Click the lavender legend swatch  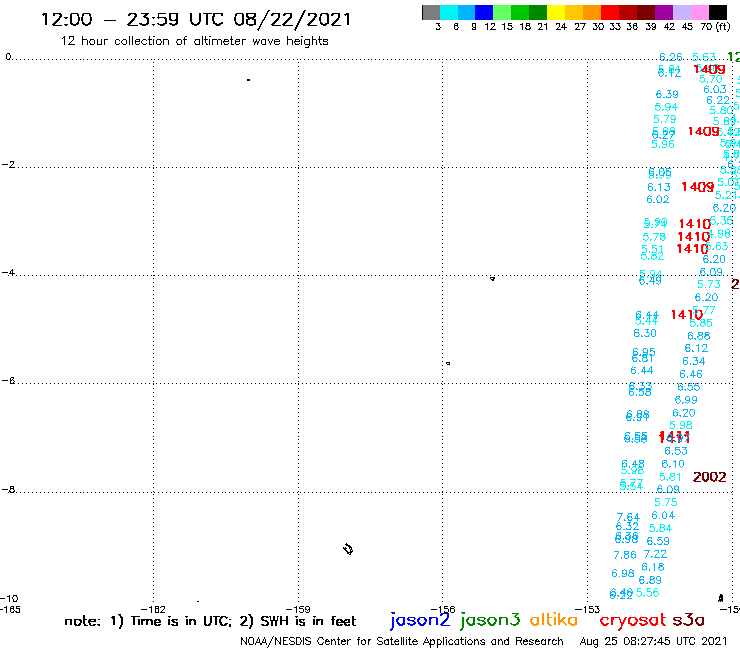tap(681, 12)
